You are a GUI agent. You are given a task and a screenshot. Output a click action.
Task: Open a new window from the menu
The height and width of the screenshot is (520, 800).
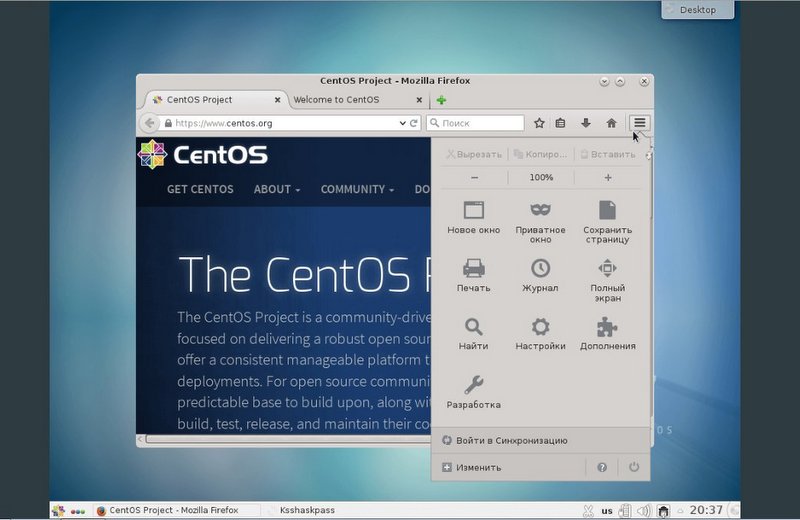click(x=473, y=217)
